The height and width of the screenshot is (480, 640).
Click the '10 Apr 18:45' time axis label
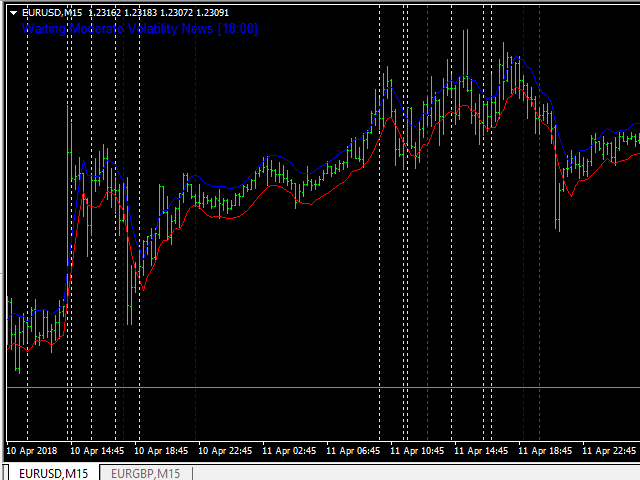click(x=161, y=451)
